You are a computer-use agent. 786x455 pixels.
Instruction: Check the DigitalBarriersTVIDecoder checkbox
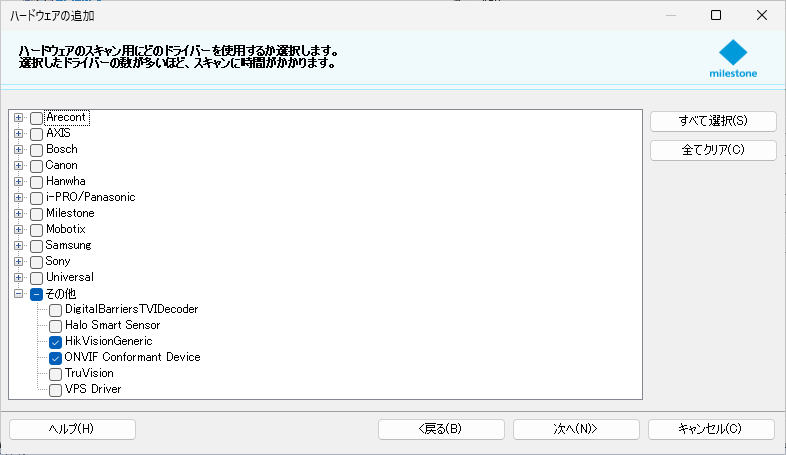pyautogui.click(x=55, y=310)
